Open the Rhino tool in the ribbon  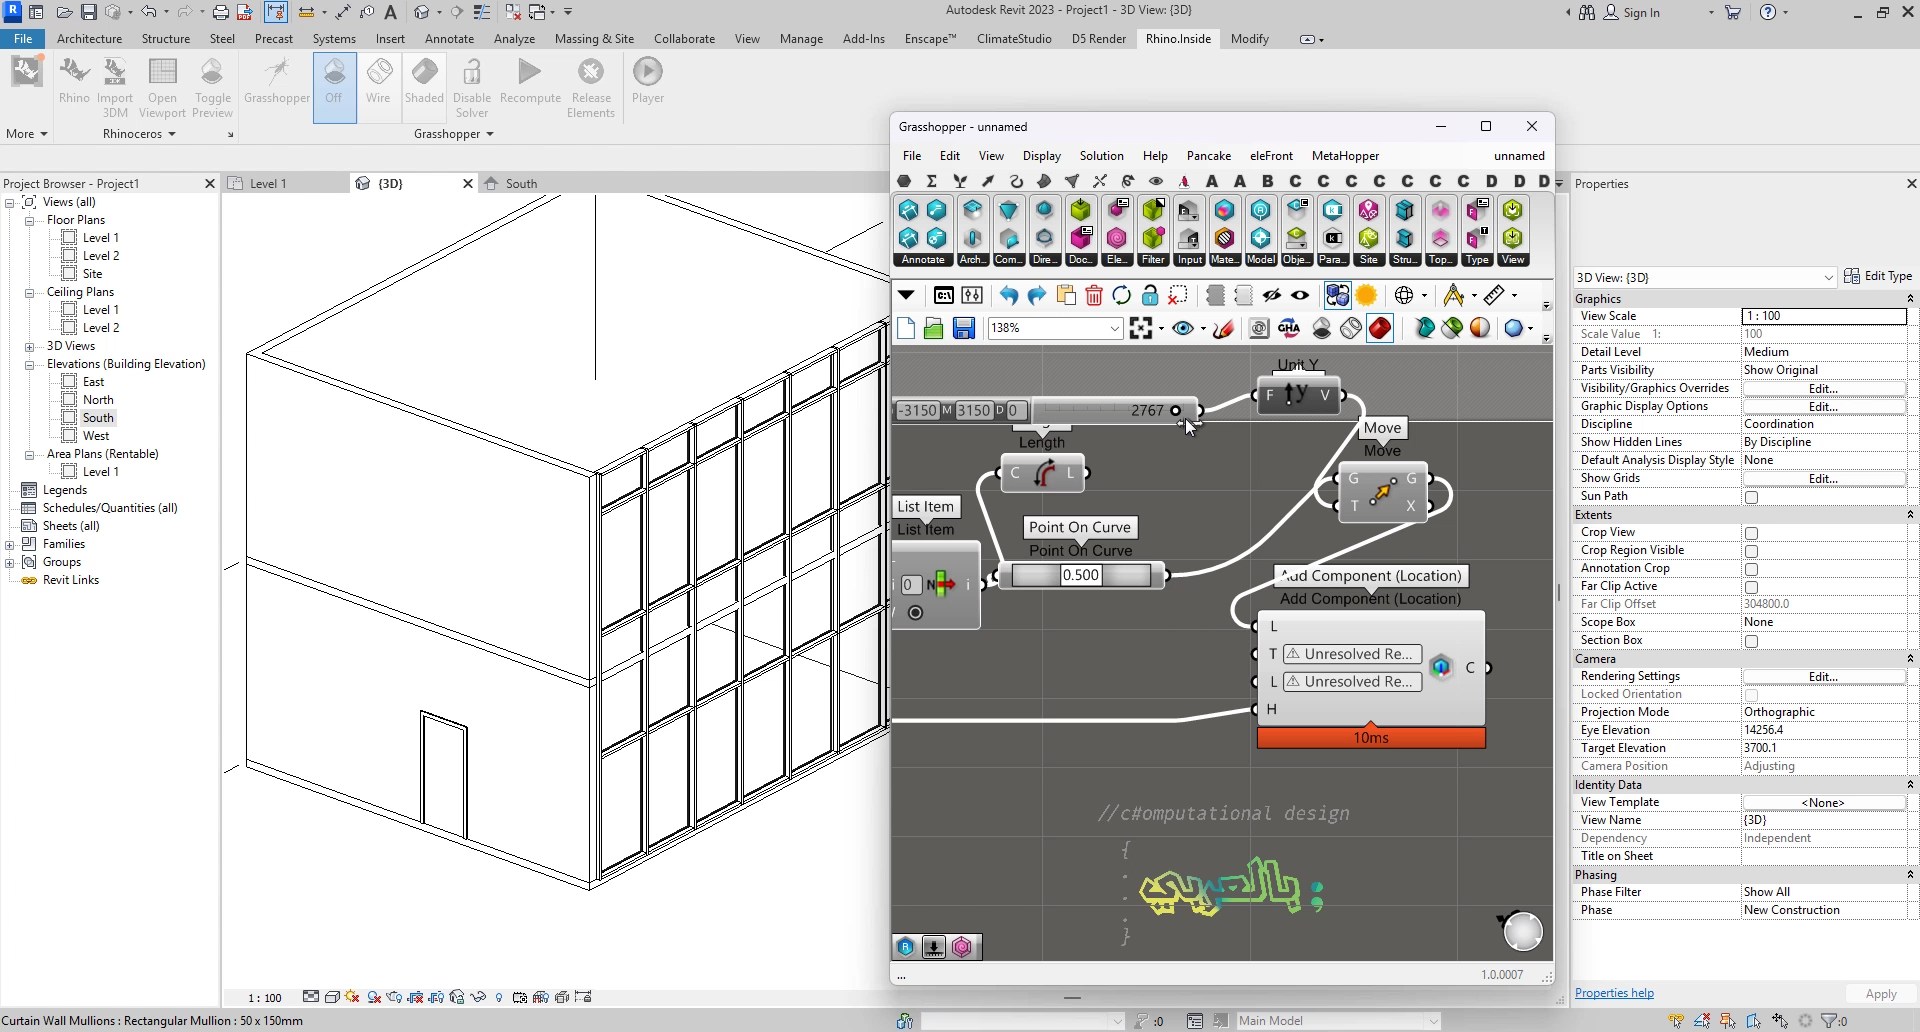74,82
